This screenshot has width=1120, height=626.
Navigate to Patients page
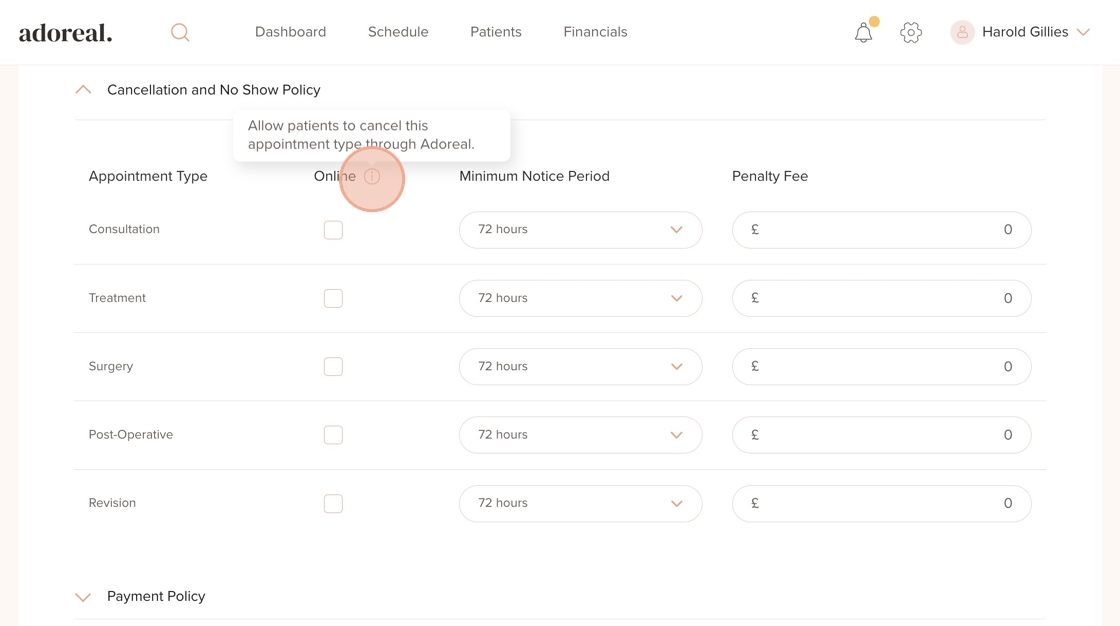pos(496,32)
